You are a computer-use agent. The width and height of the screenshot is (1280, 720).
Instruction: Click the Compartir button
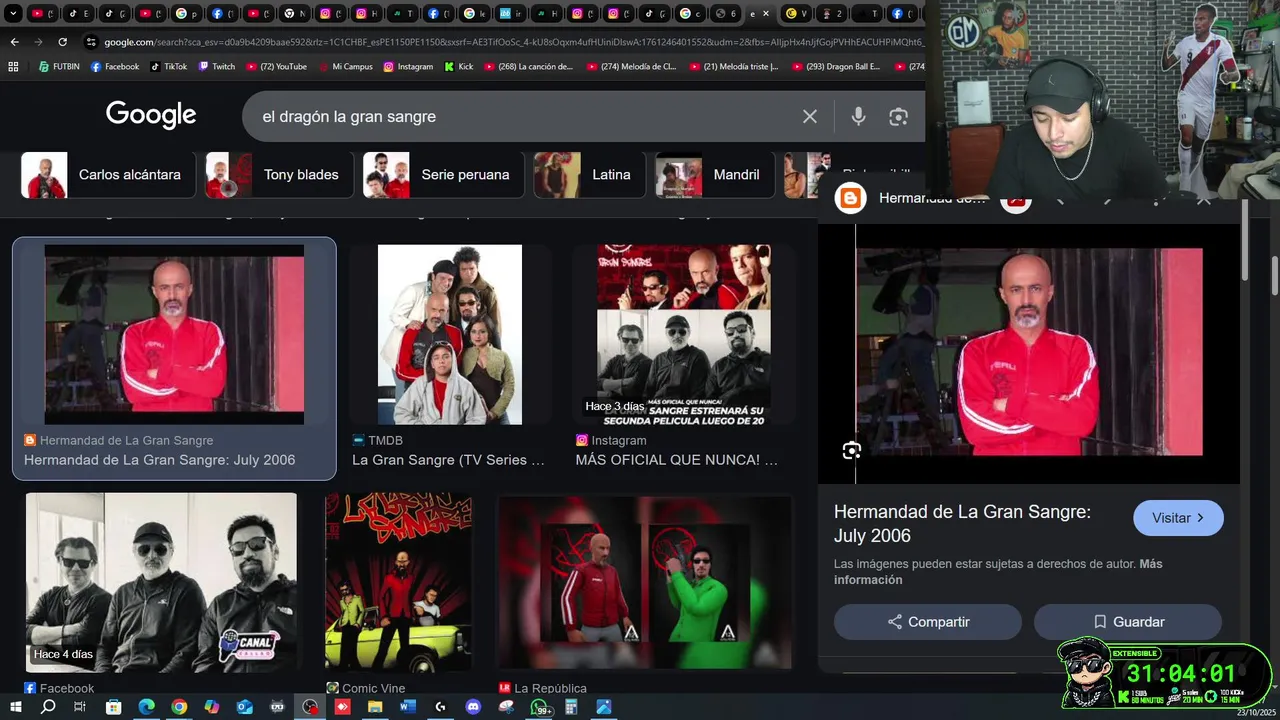coord(928,622)
